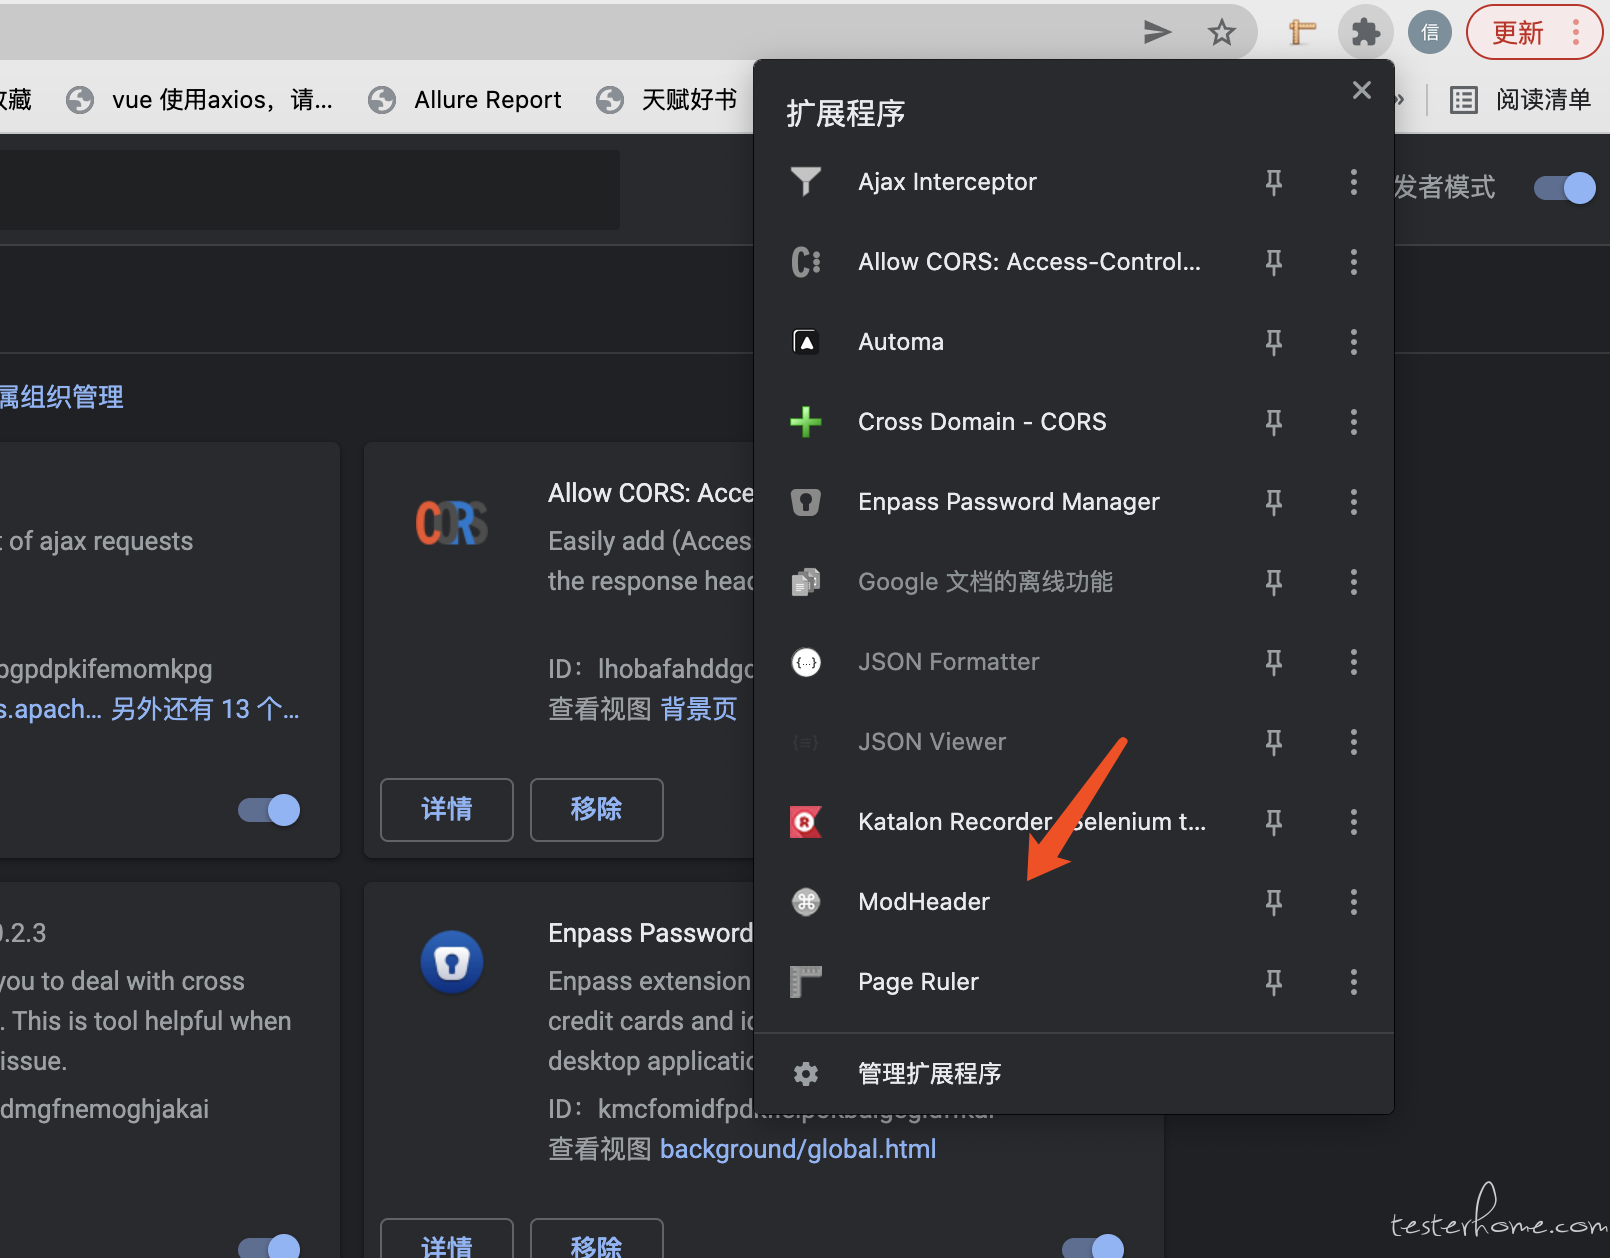Open the '另外还有 13 个' sites link

[205, 709]
